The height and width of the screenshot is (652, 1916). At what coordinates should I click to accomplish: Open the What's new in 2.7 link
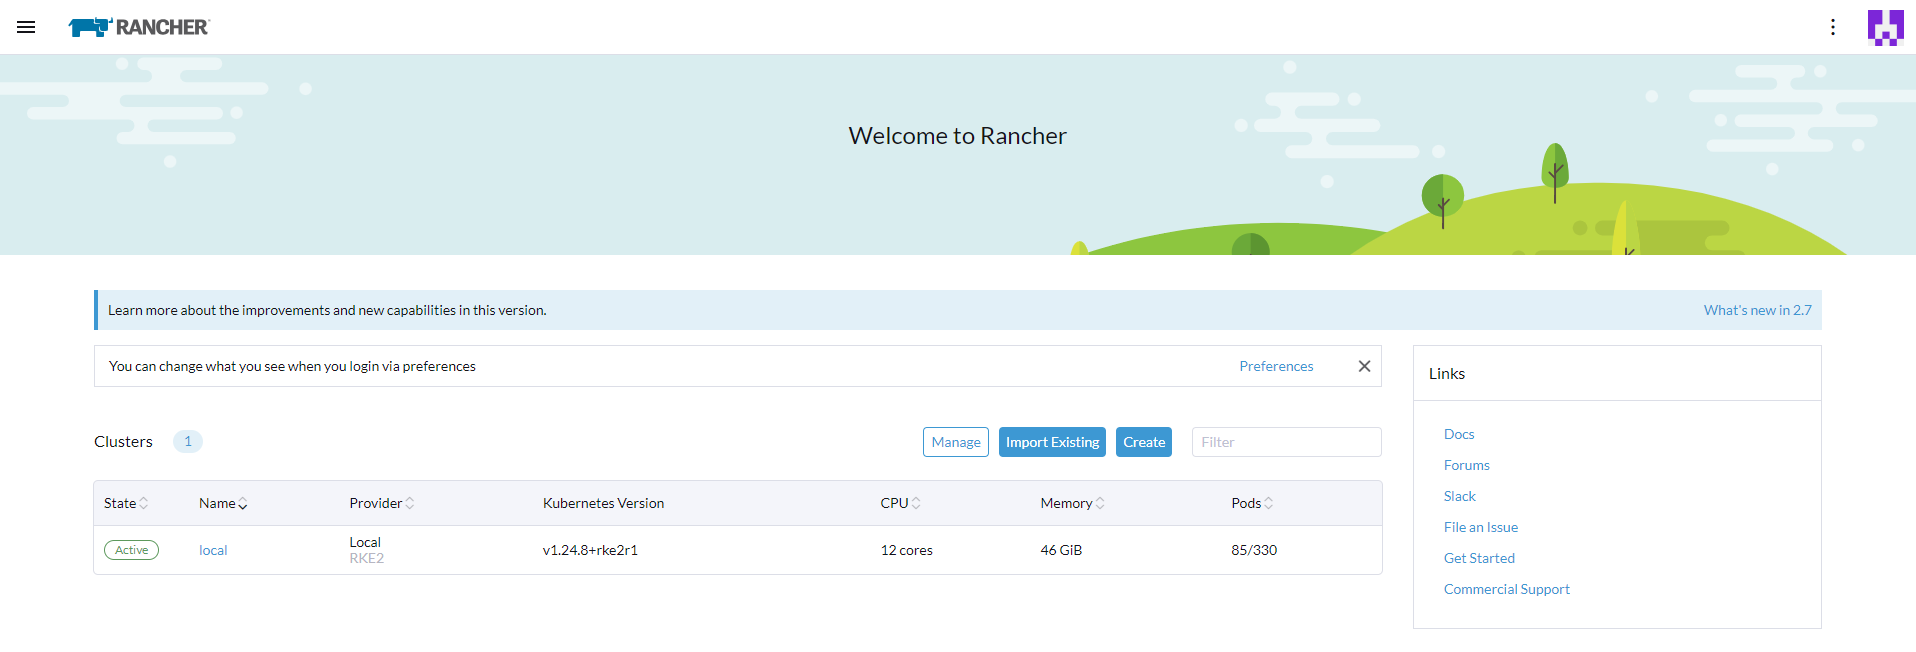pos(1757,310)
